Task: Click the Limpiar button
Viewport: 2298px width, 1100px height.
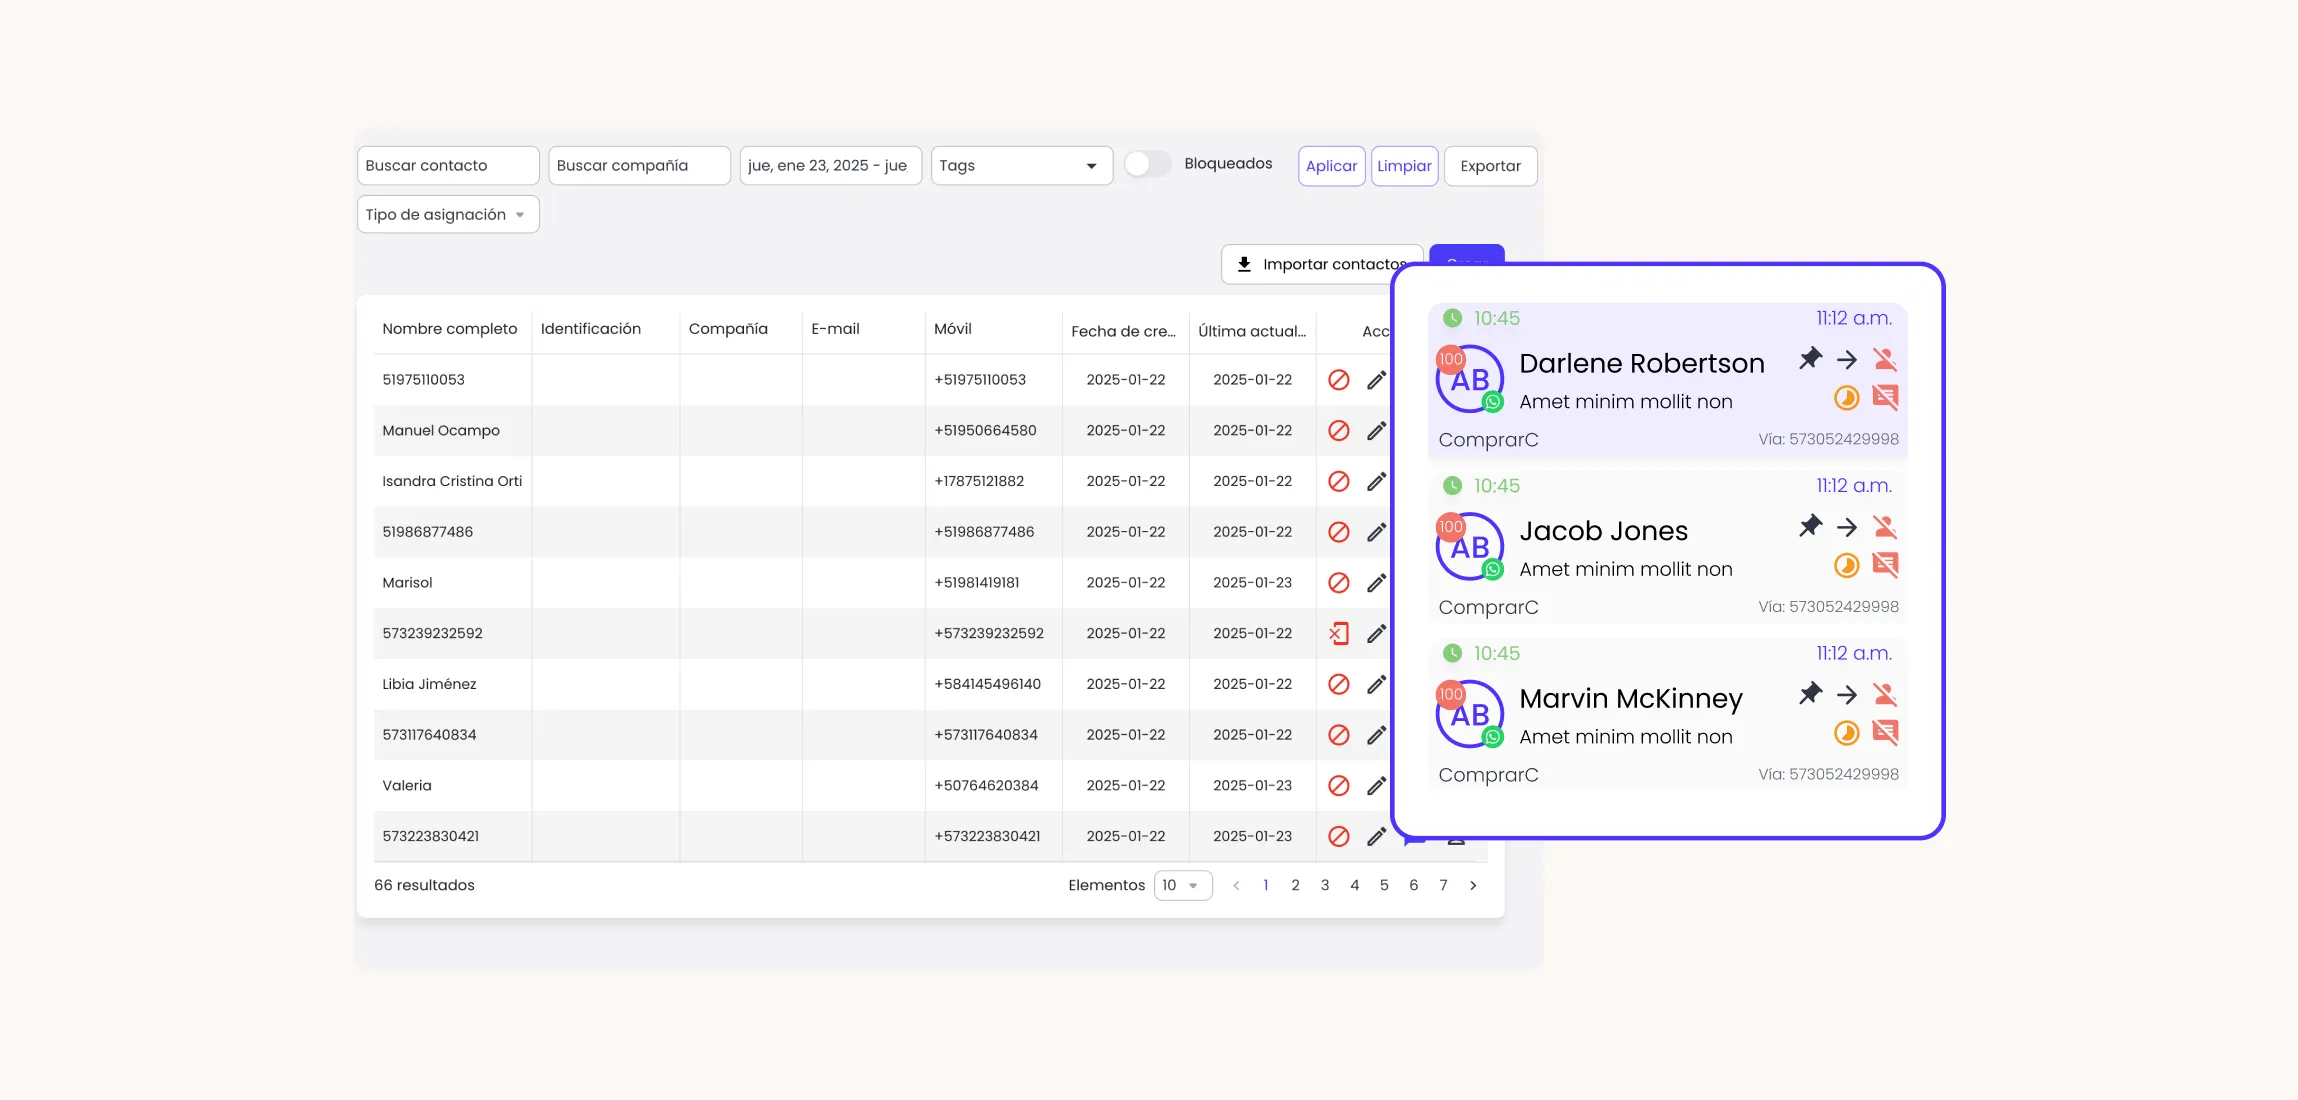Action: click(x=1404, y=166)
